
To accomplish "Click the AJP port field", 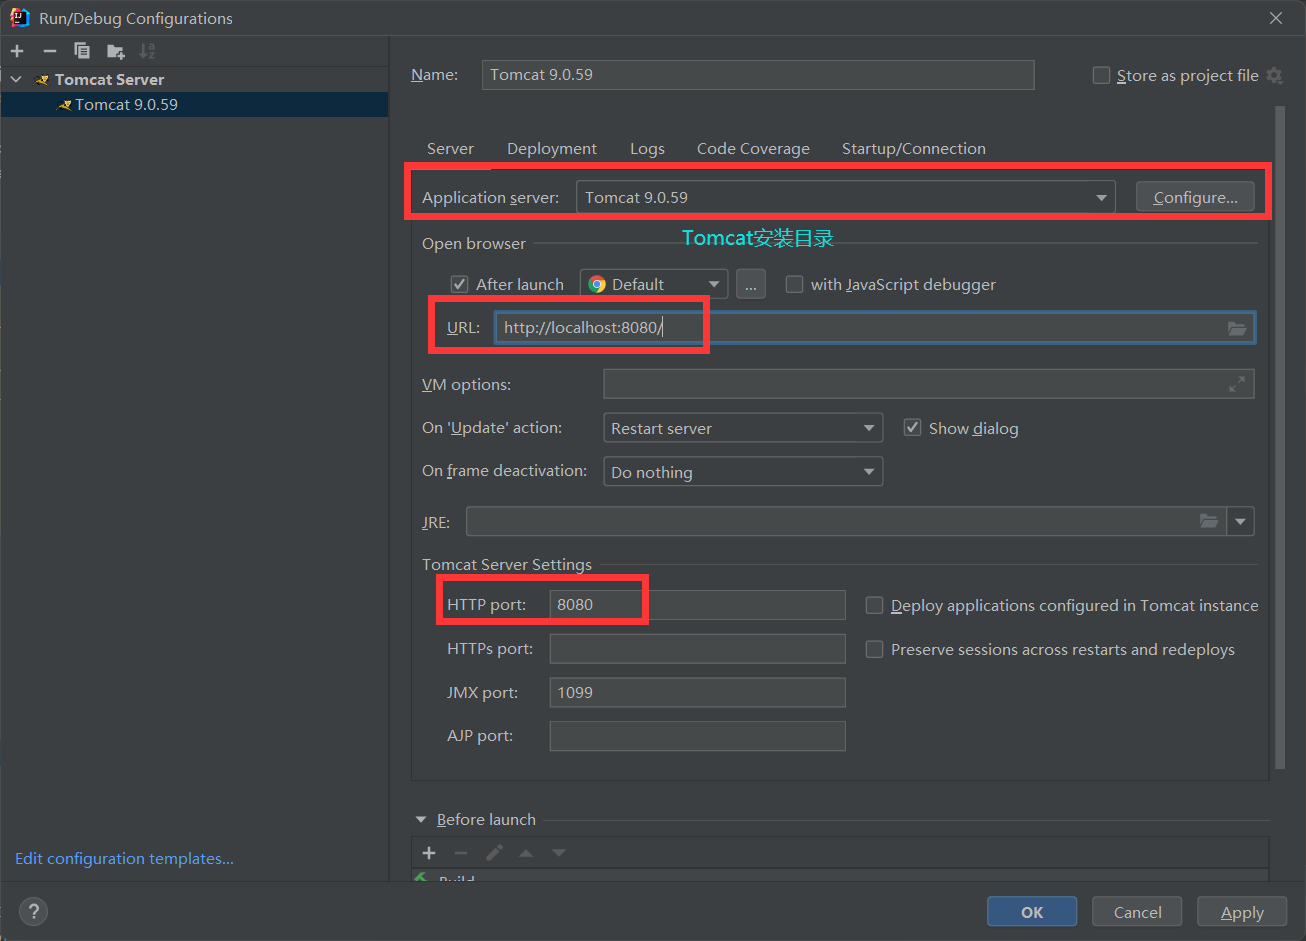I will pyautogui.click(x=697, y=736).
